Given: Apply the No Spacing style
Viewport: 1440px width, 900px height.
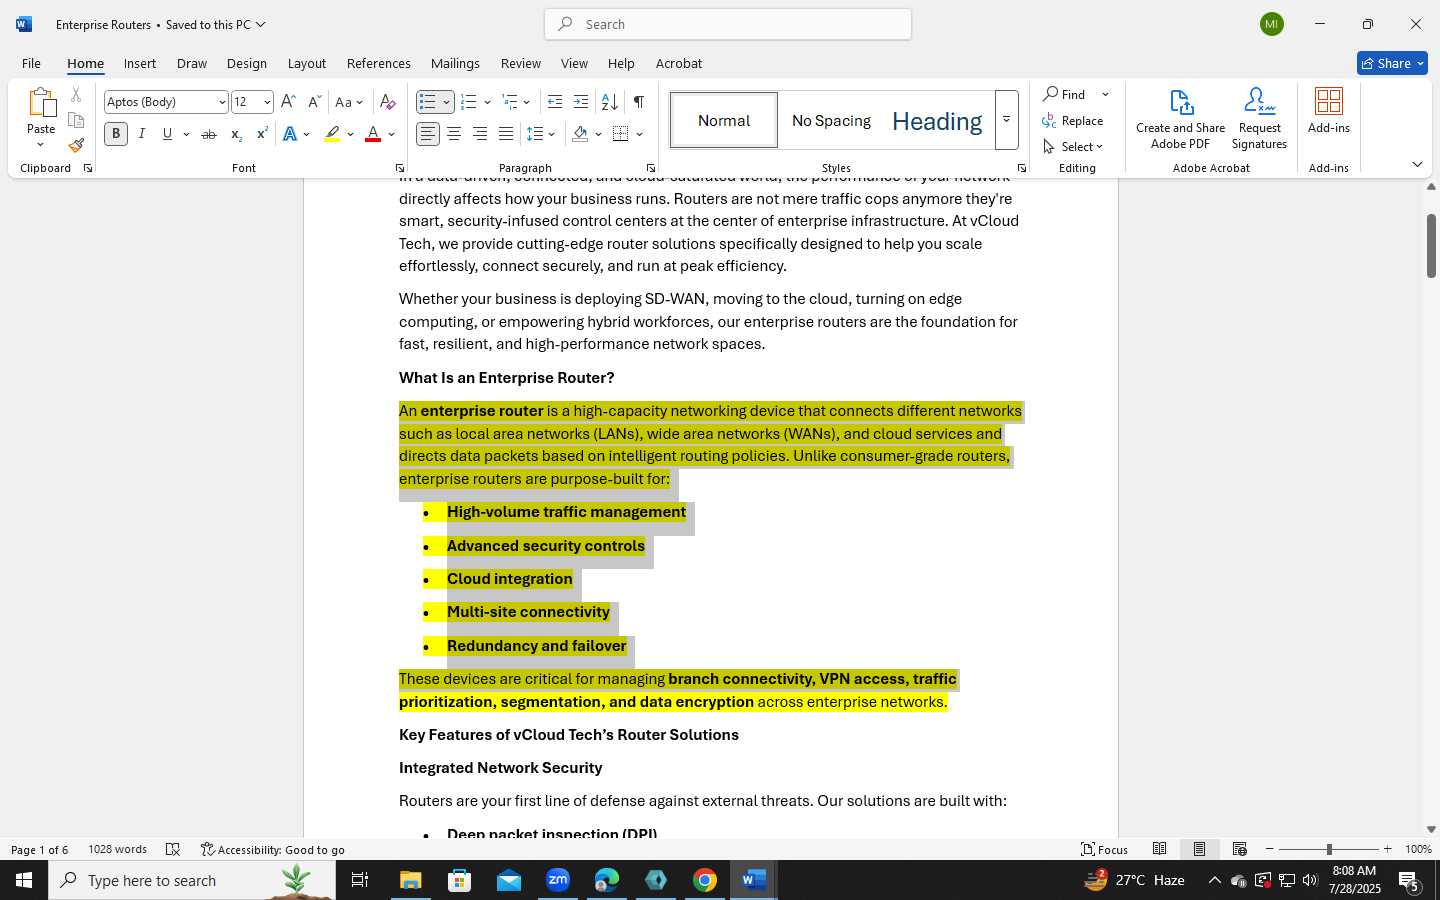Looking at the screenshot, I should (831, 120).
